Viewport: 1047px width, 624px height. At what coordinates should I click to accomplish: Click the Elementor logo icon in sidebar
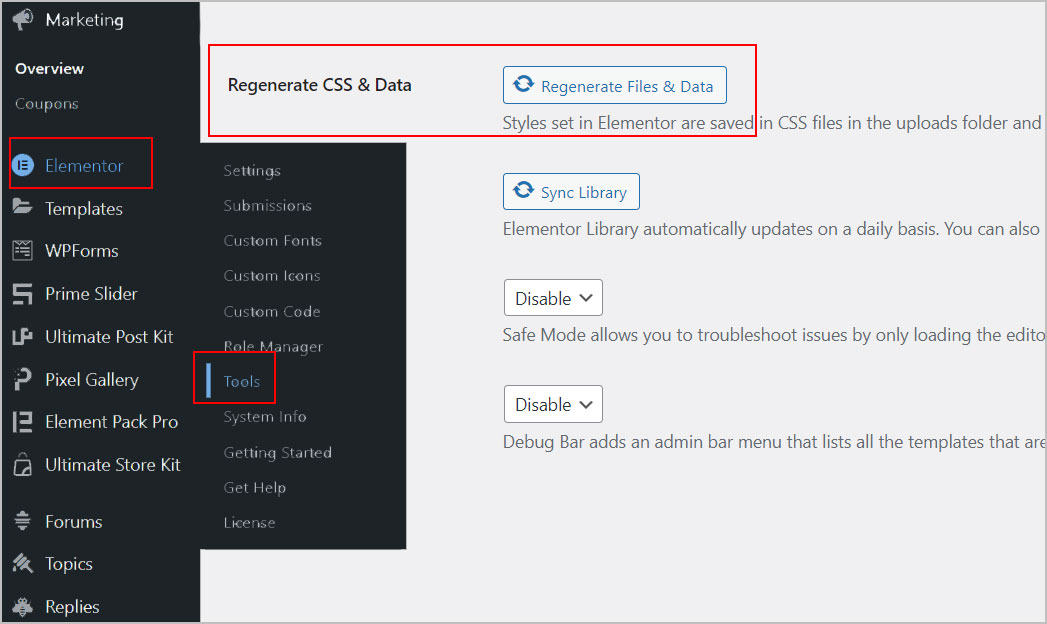click(x=23, y=165)
